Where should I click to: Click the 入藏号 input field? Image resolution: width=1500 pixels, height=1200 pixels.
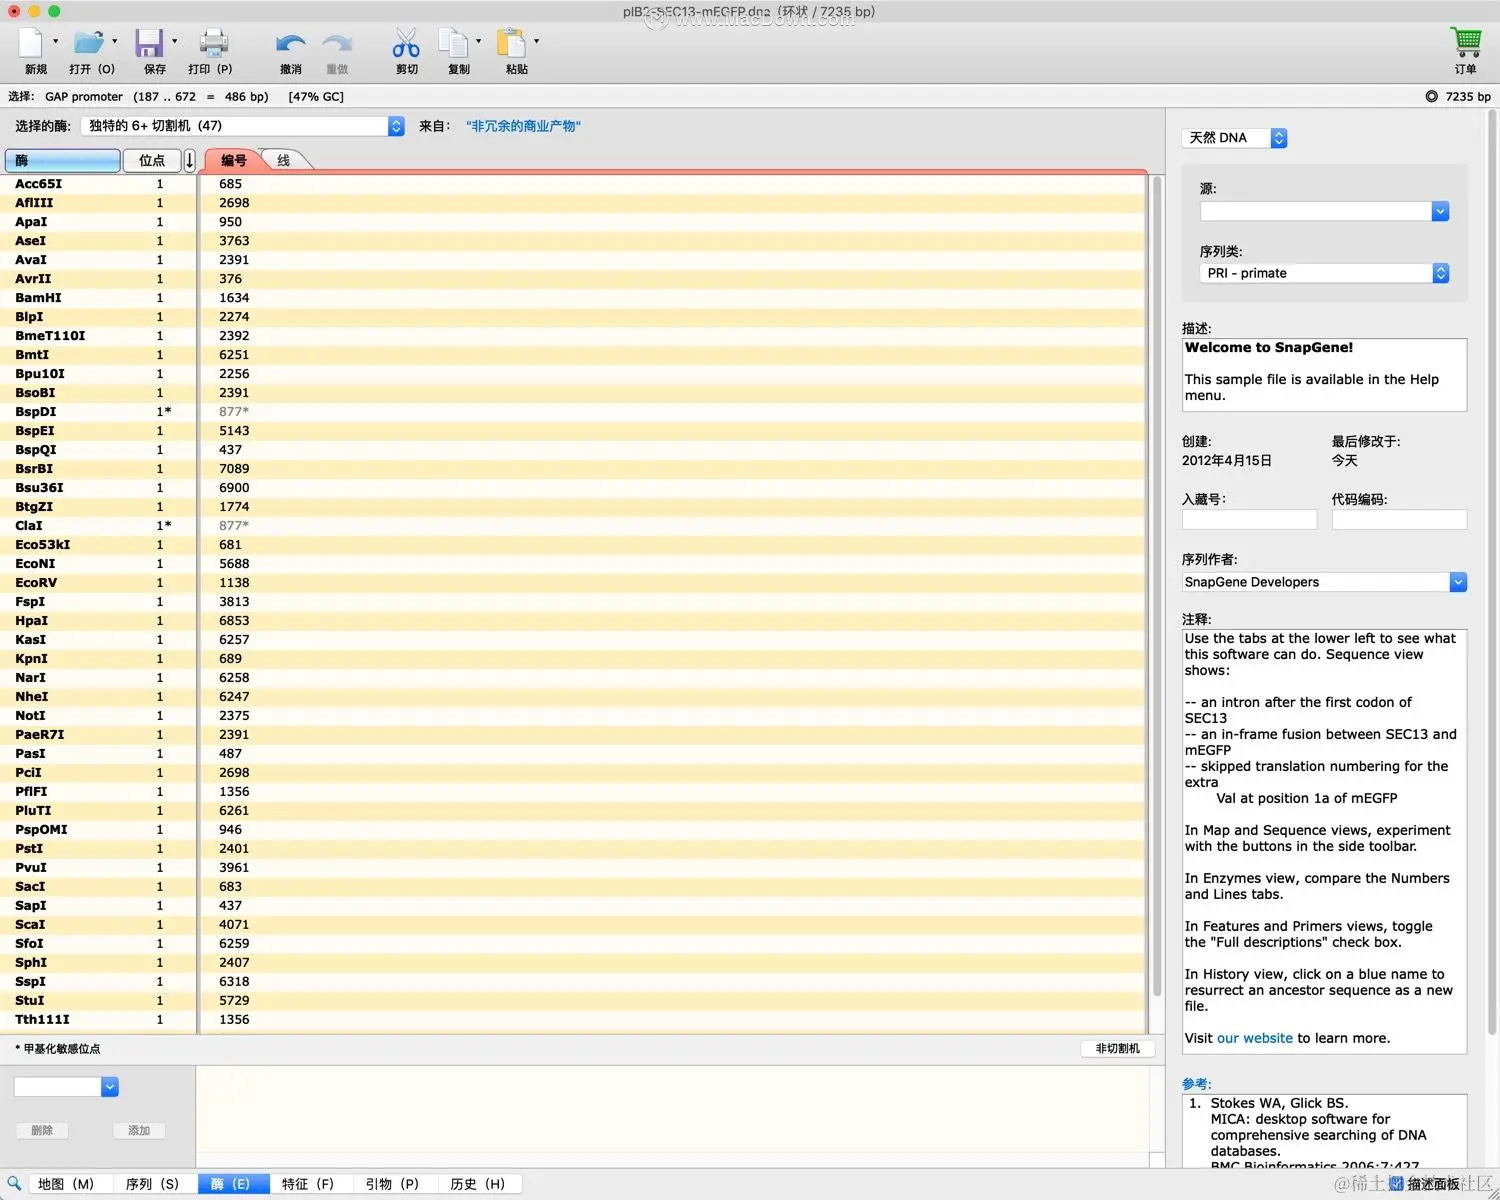tap(1249, 520)
